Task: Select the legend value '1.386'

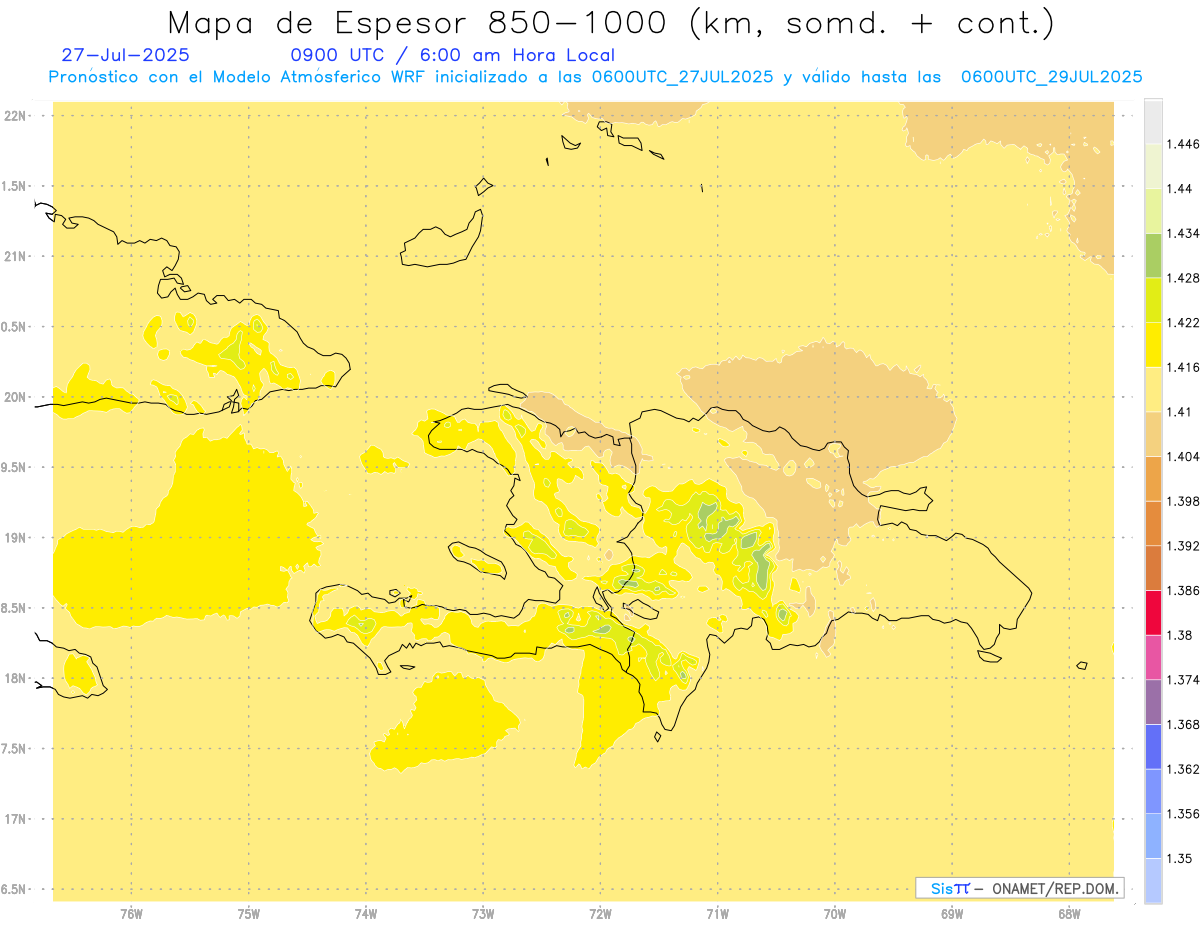Action: coord(1182,590)
